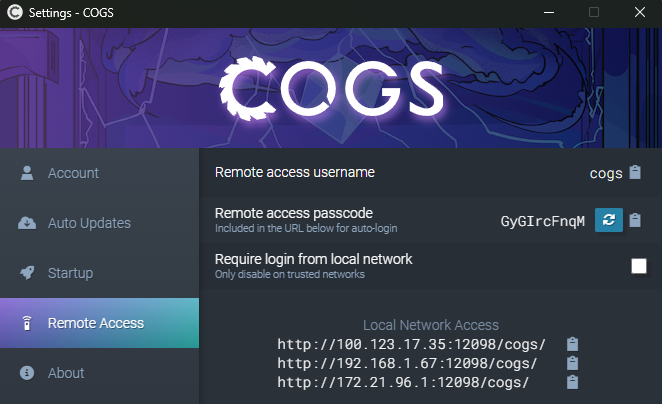Select the passcode text GyGIrcFnqM
The height and width of the screenshot is (404, 662).
click(543, 221)
